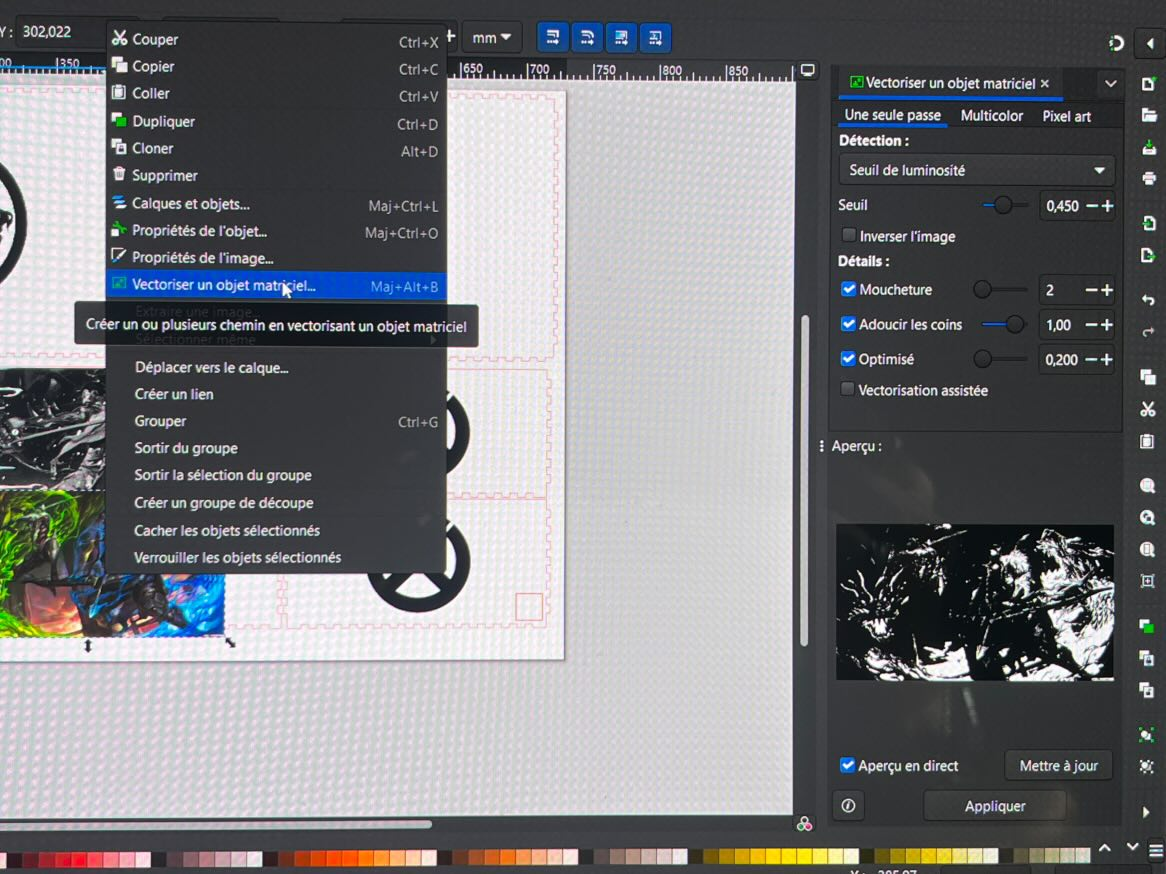1166x874 pixels.
Task: Decrease the Moucheture value with the minus button
Action: [x=1091, y=290]
